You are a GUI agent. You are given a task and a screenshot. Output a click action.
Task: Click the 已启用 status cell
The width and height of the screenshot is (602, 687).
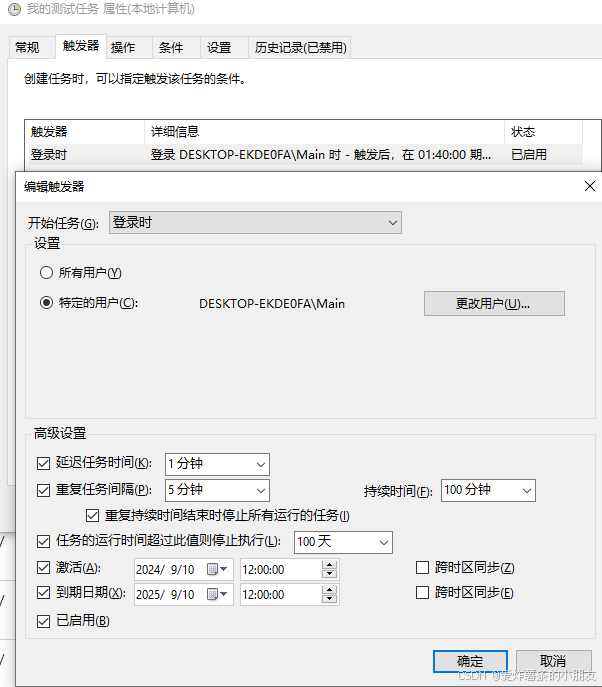coord(529,155)
